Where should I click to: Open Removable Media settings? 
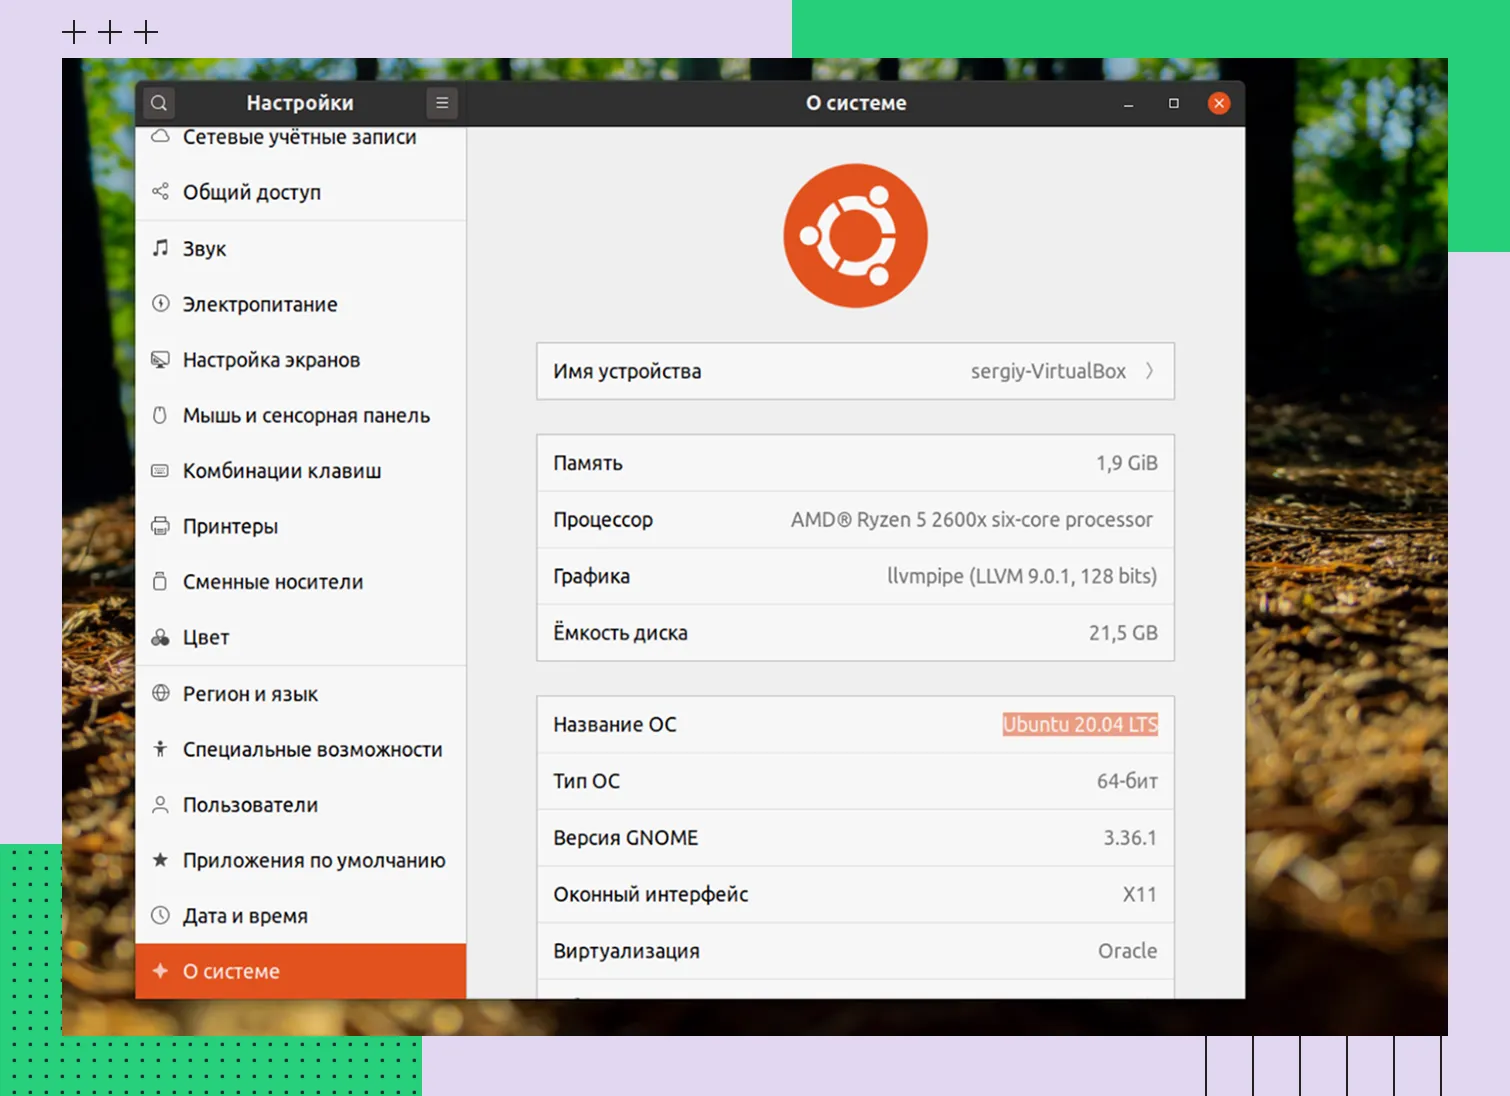click(x=273, y=582)
